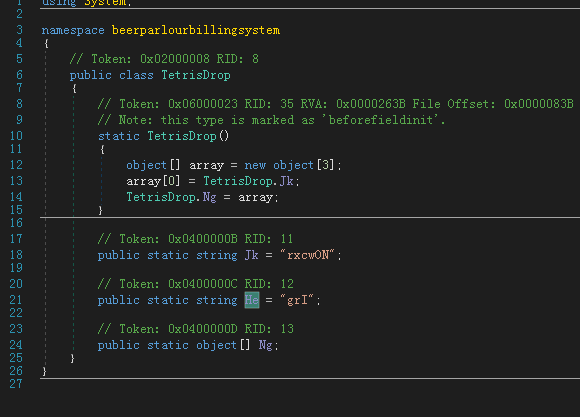Click the static TetrisDrop() constructor name
This screenshot has width=580, height=417.
(182, 136)
